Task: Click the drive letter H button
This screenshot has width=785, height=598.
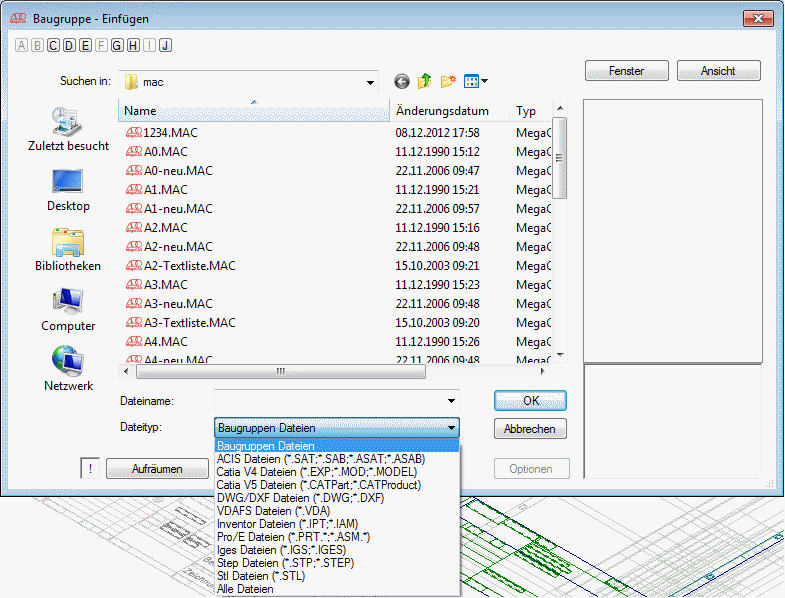Action: 133,46
